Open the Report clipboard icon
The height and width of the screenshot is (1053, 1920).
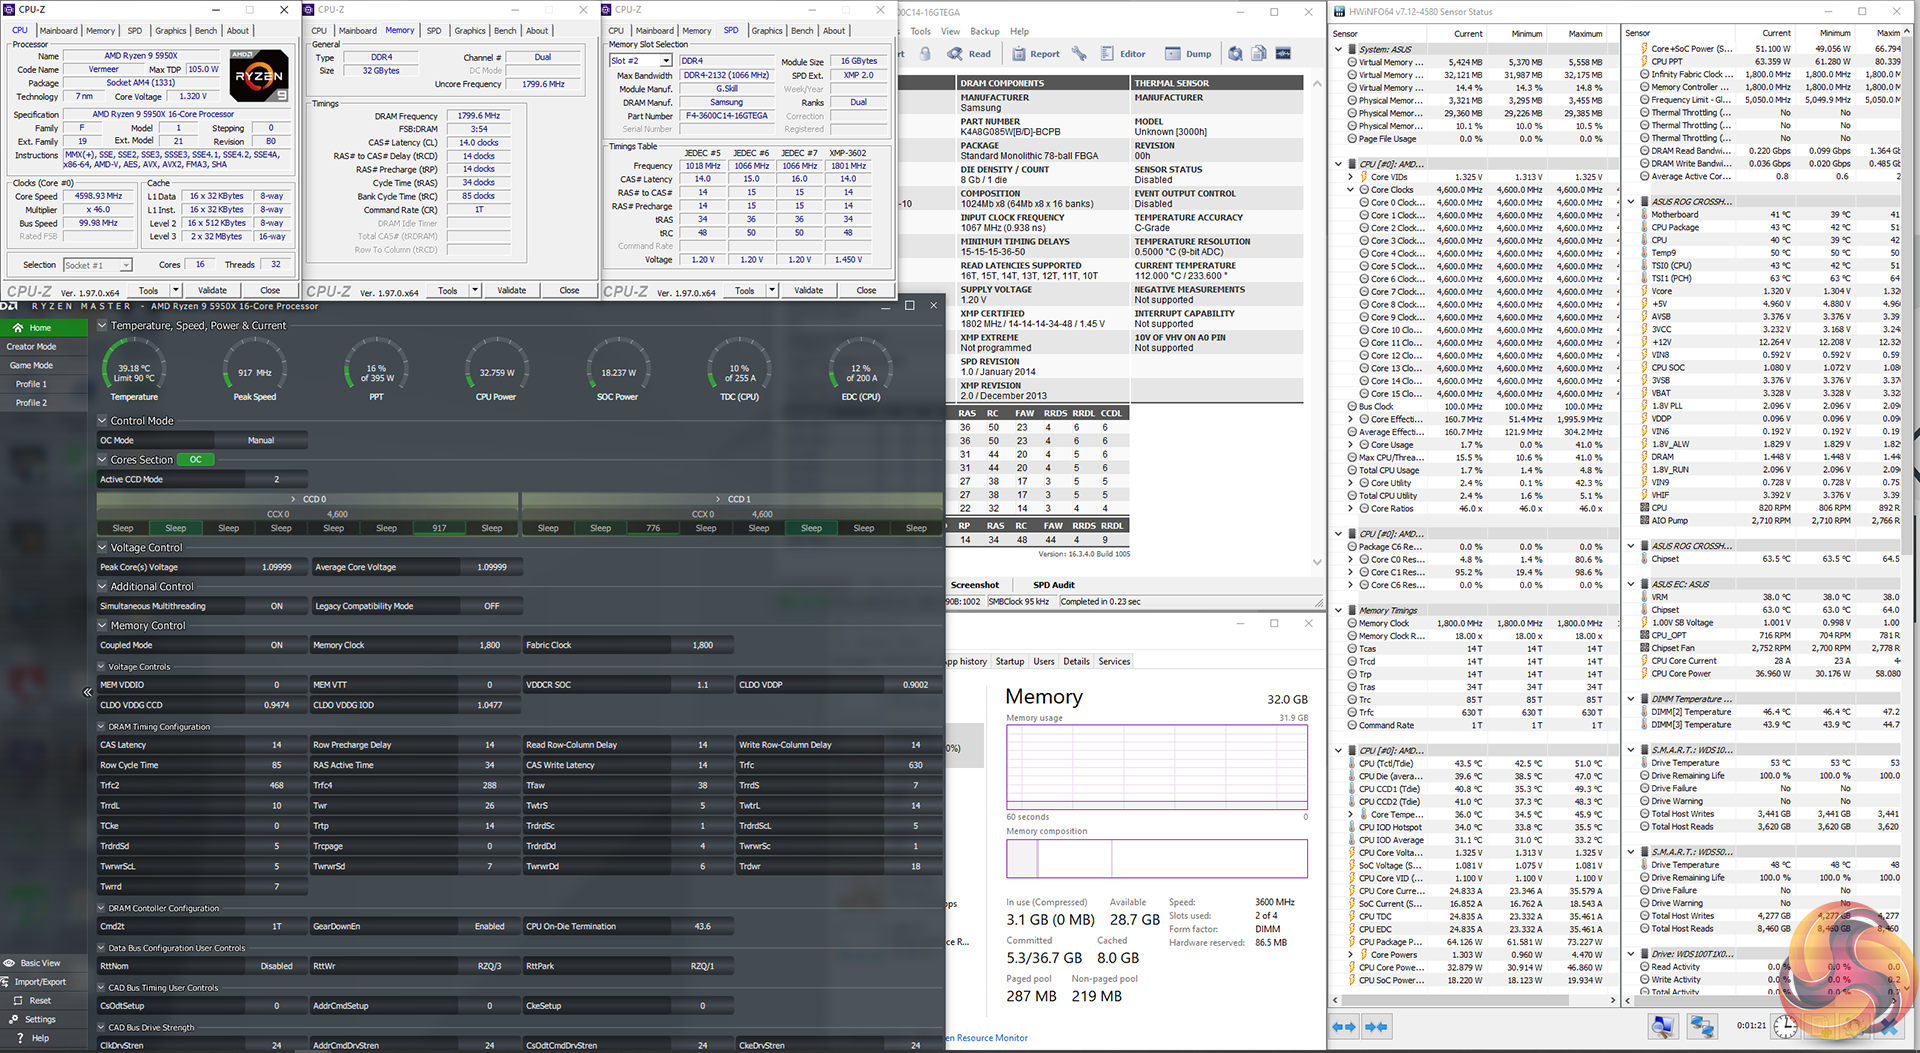[x=1018, y=54]
